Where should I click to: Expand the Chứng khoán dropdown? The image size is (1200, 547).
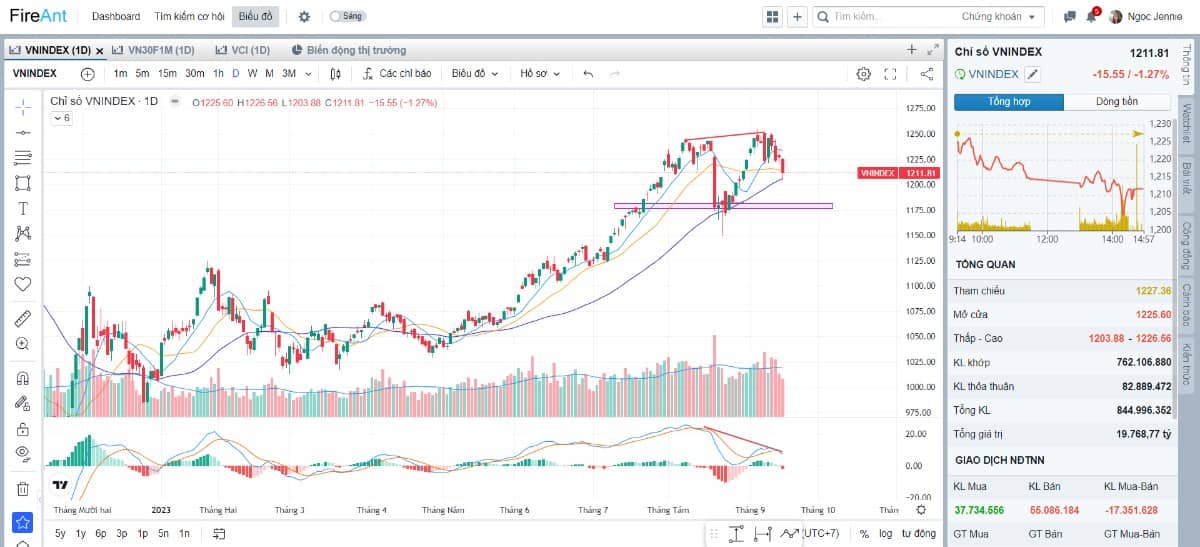coord(1001,16)
